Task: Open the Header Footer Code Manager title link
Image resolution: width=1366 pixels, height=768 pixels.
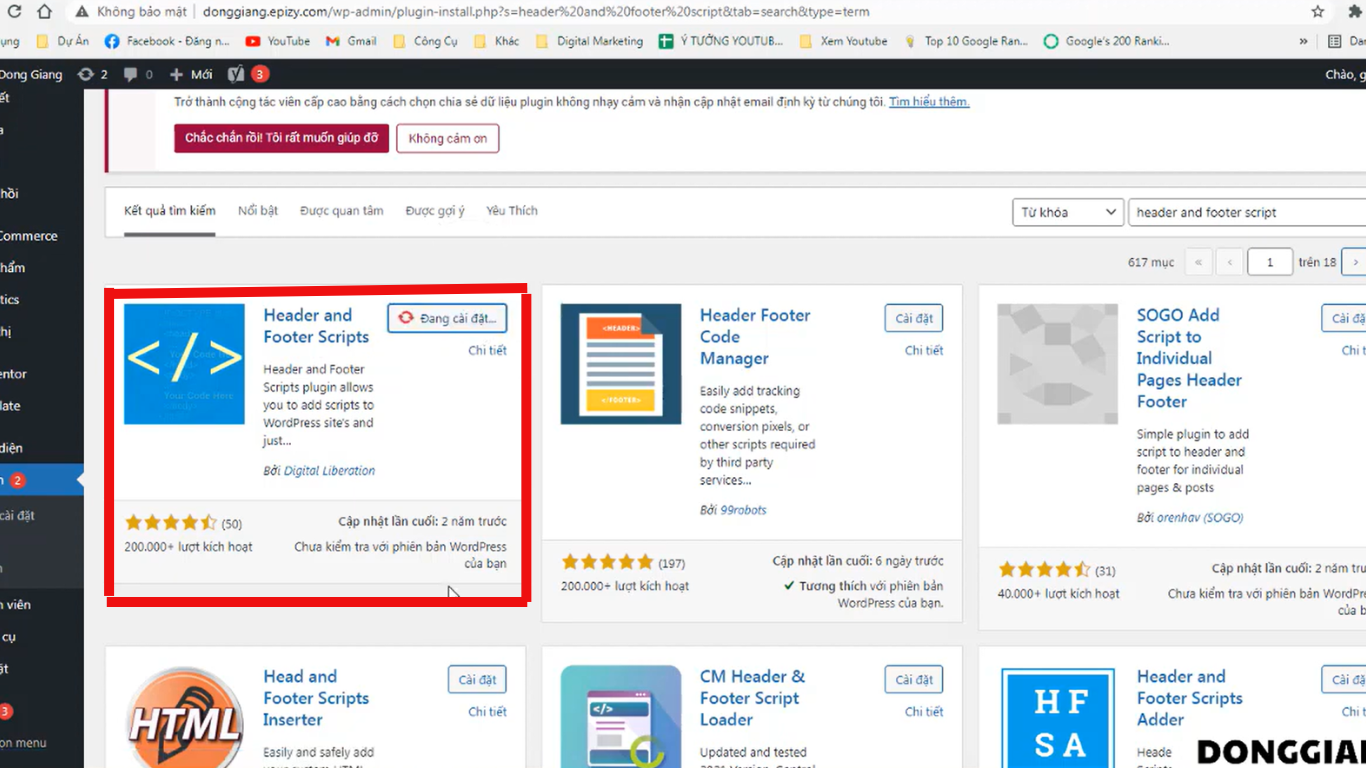Action: point(755,337)
